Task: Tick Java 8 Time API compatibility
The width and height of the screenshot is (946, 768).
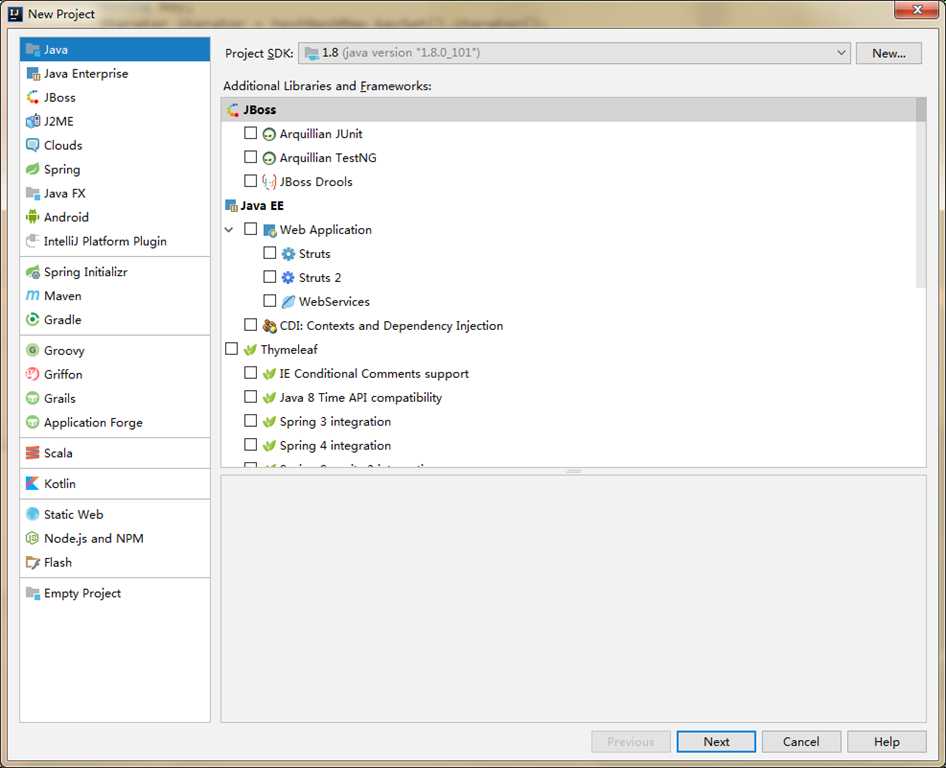Action: [250, 396]
